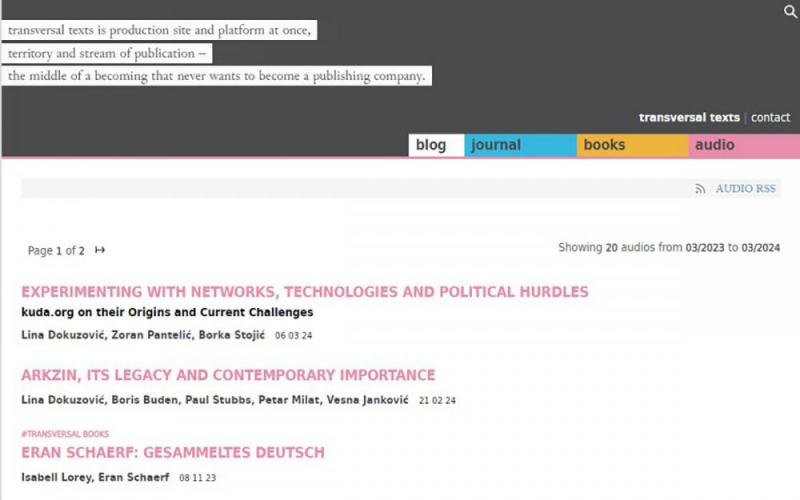Switch to the journal tab
The width and height of the screenshot is (800, 500).
point(520,145)
